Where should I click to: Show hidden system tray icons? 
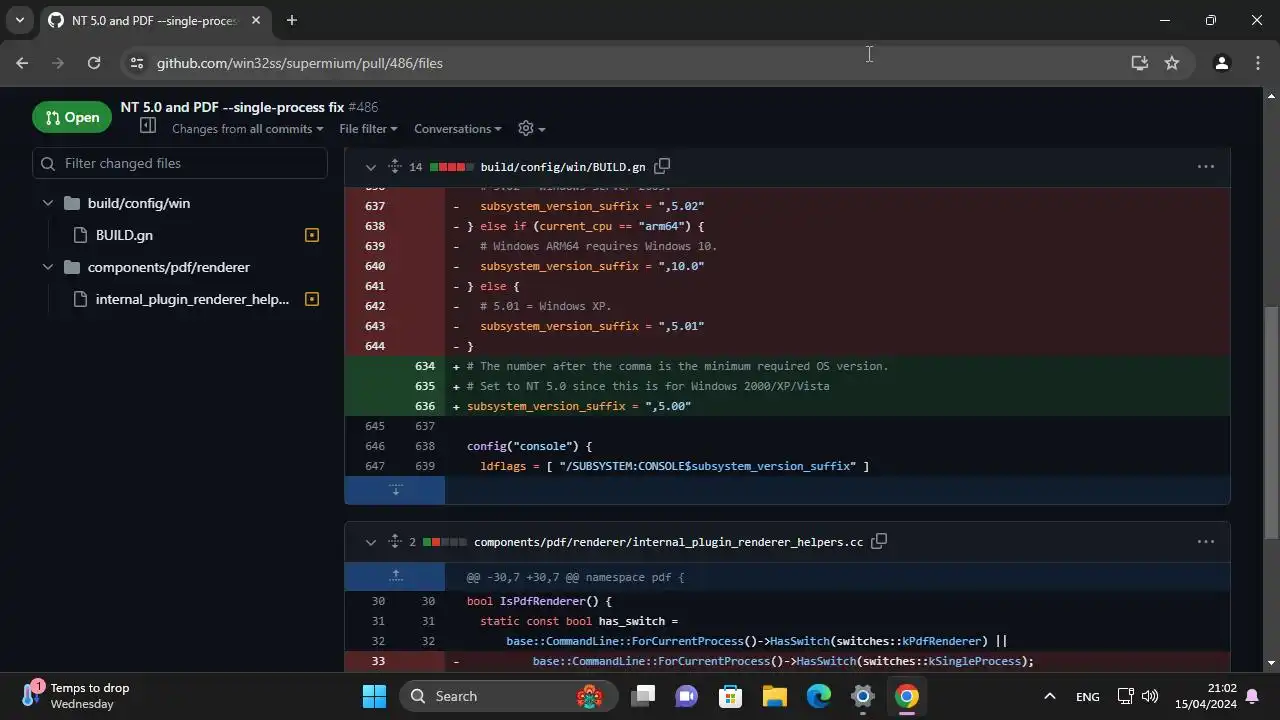point(1049,696)
